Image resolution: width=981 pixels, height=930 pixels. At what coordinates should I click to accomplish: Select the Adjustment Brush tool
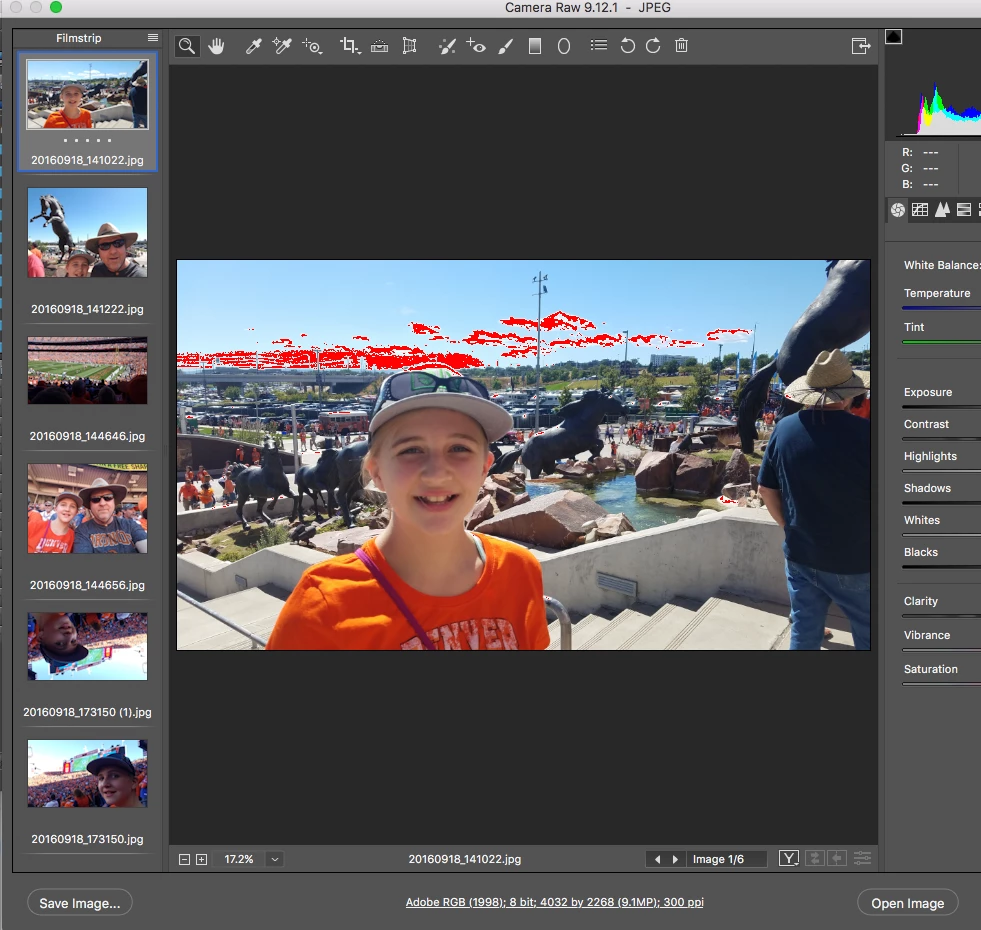click(506, 46)
